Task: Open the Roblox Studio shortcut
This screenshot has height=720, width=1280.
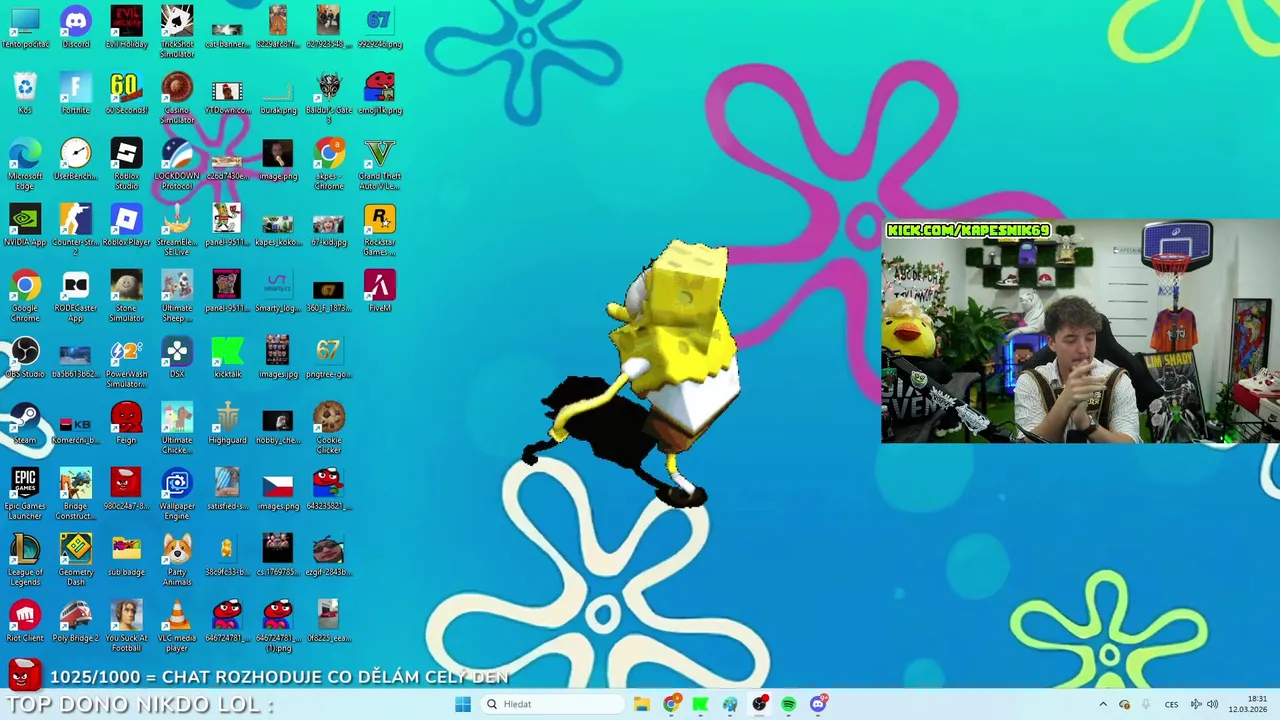Action: pos(126,164)
